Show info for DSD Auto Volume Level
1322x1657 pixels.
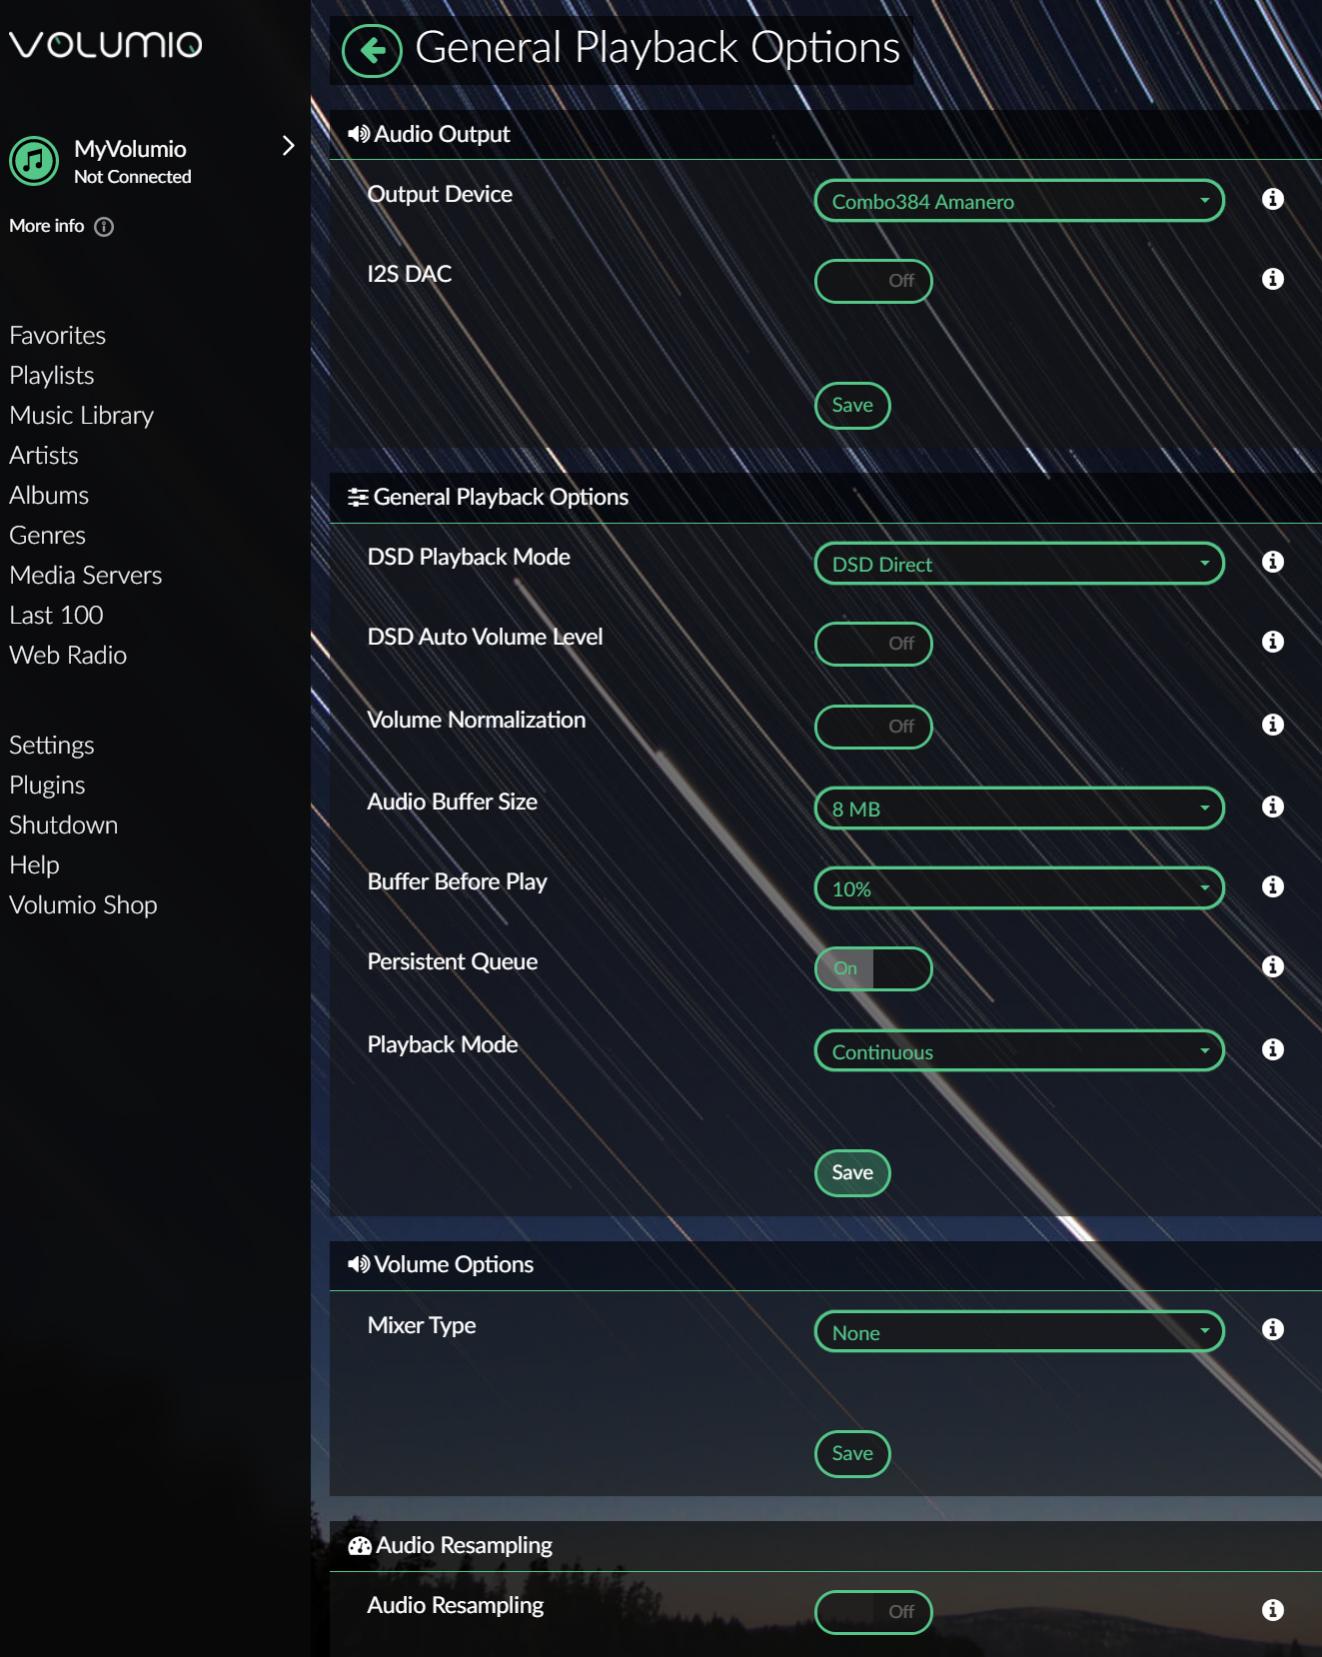click(x=1272, y=642)
